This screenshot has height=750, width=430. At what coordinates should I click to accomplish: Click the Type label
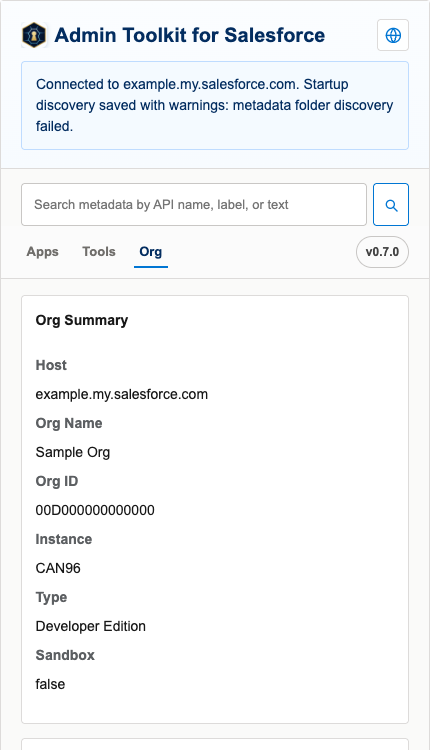(x=51, y=597)
